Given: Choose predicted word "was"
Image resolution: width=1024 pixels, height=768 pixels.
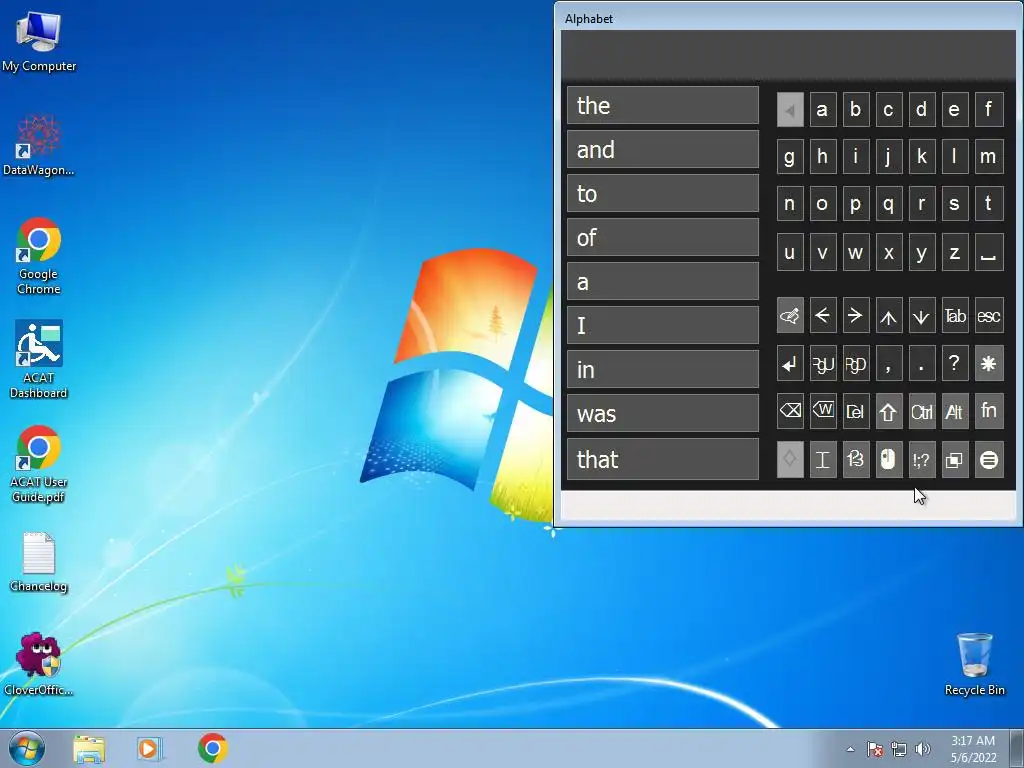Looking at the screenshot, I should click(663, 414).
